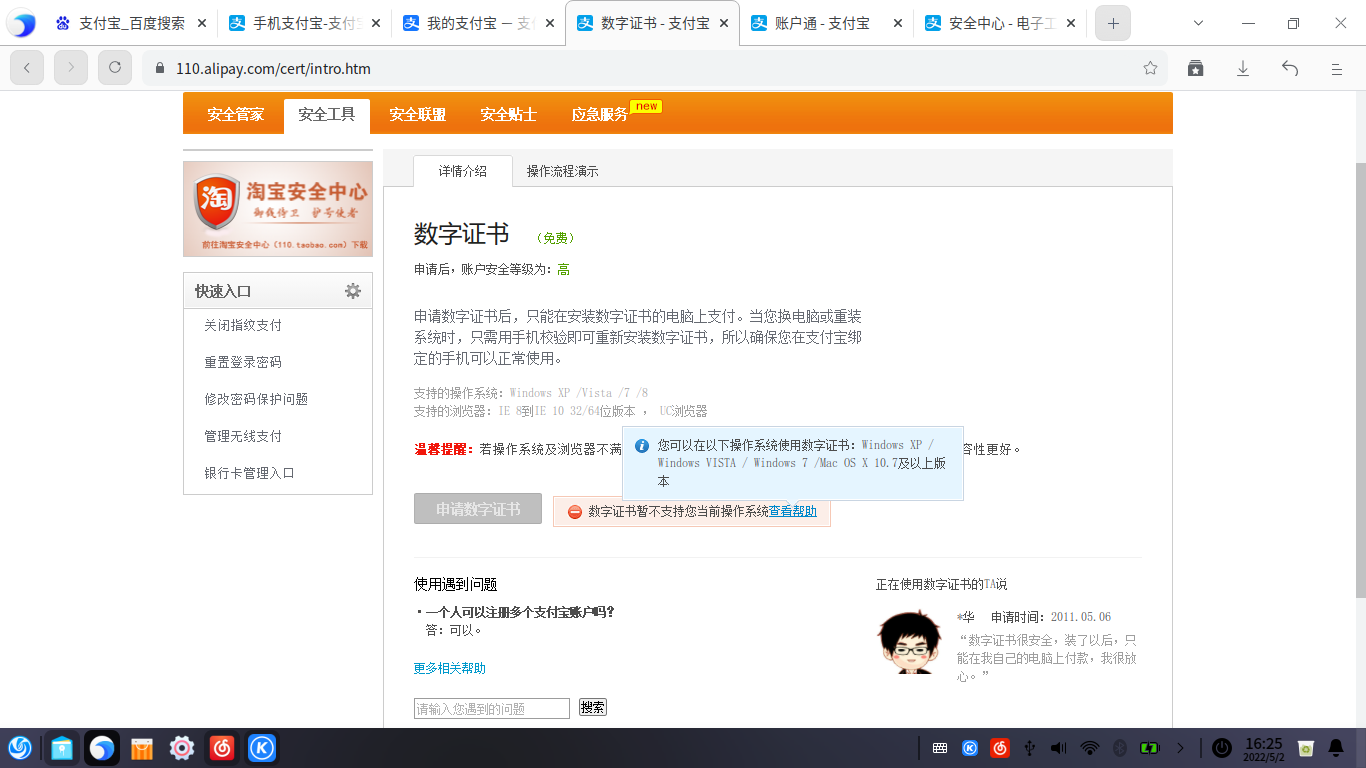
Task: Open the 查看帮助 link
Action: pos(793,511)
